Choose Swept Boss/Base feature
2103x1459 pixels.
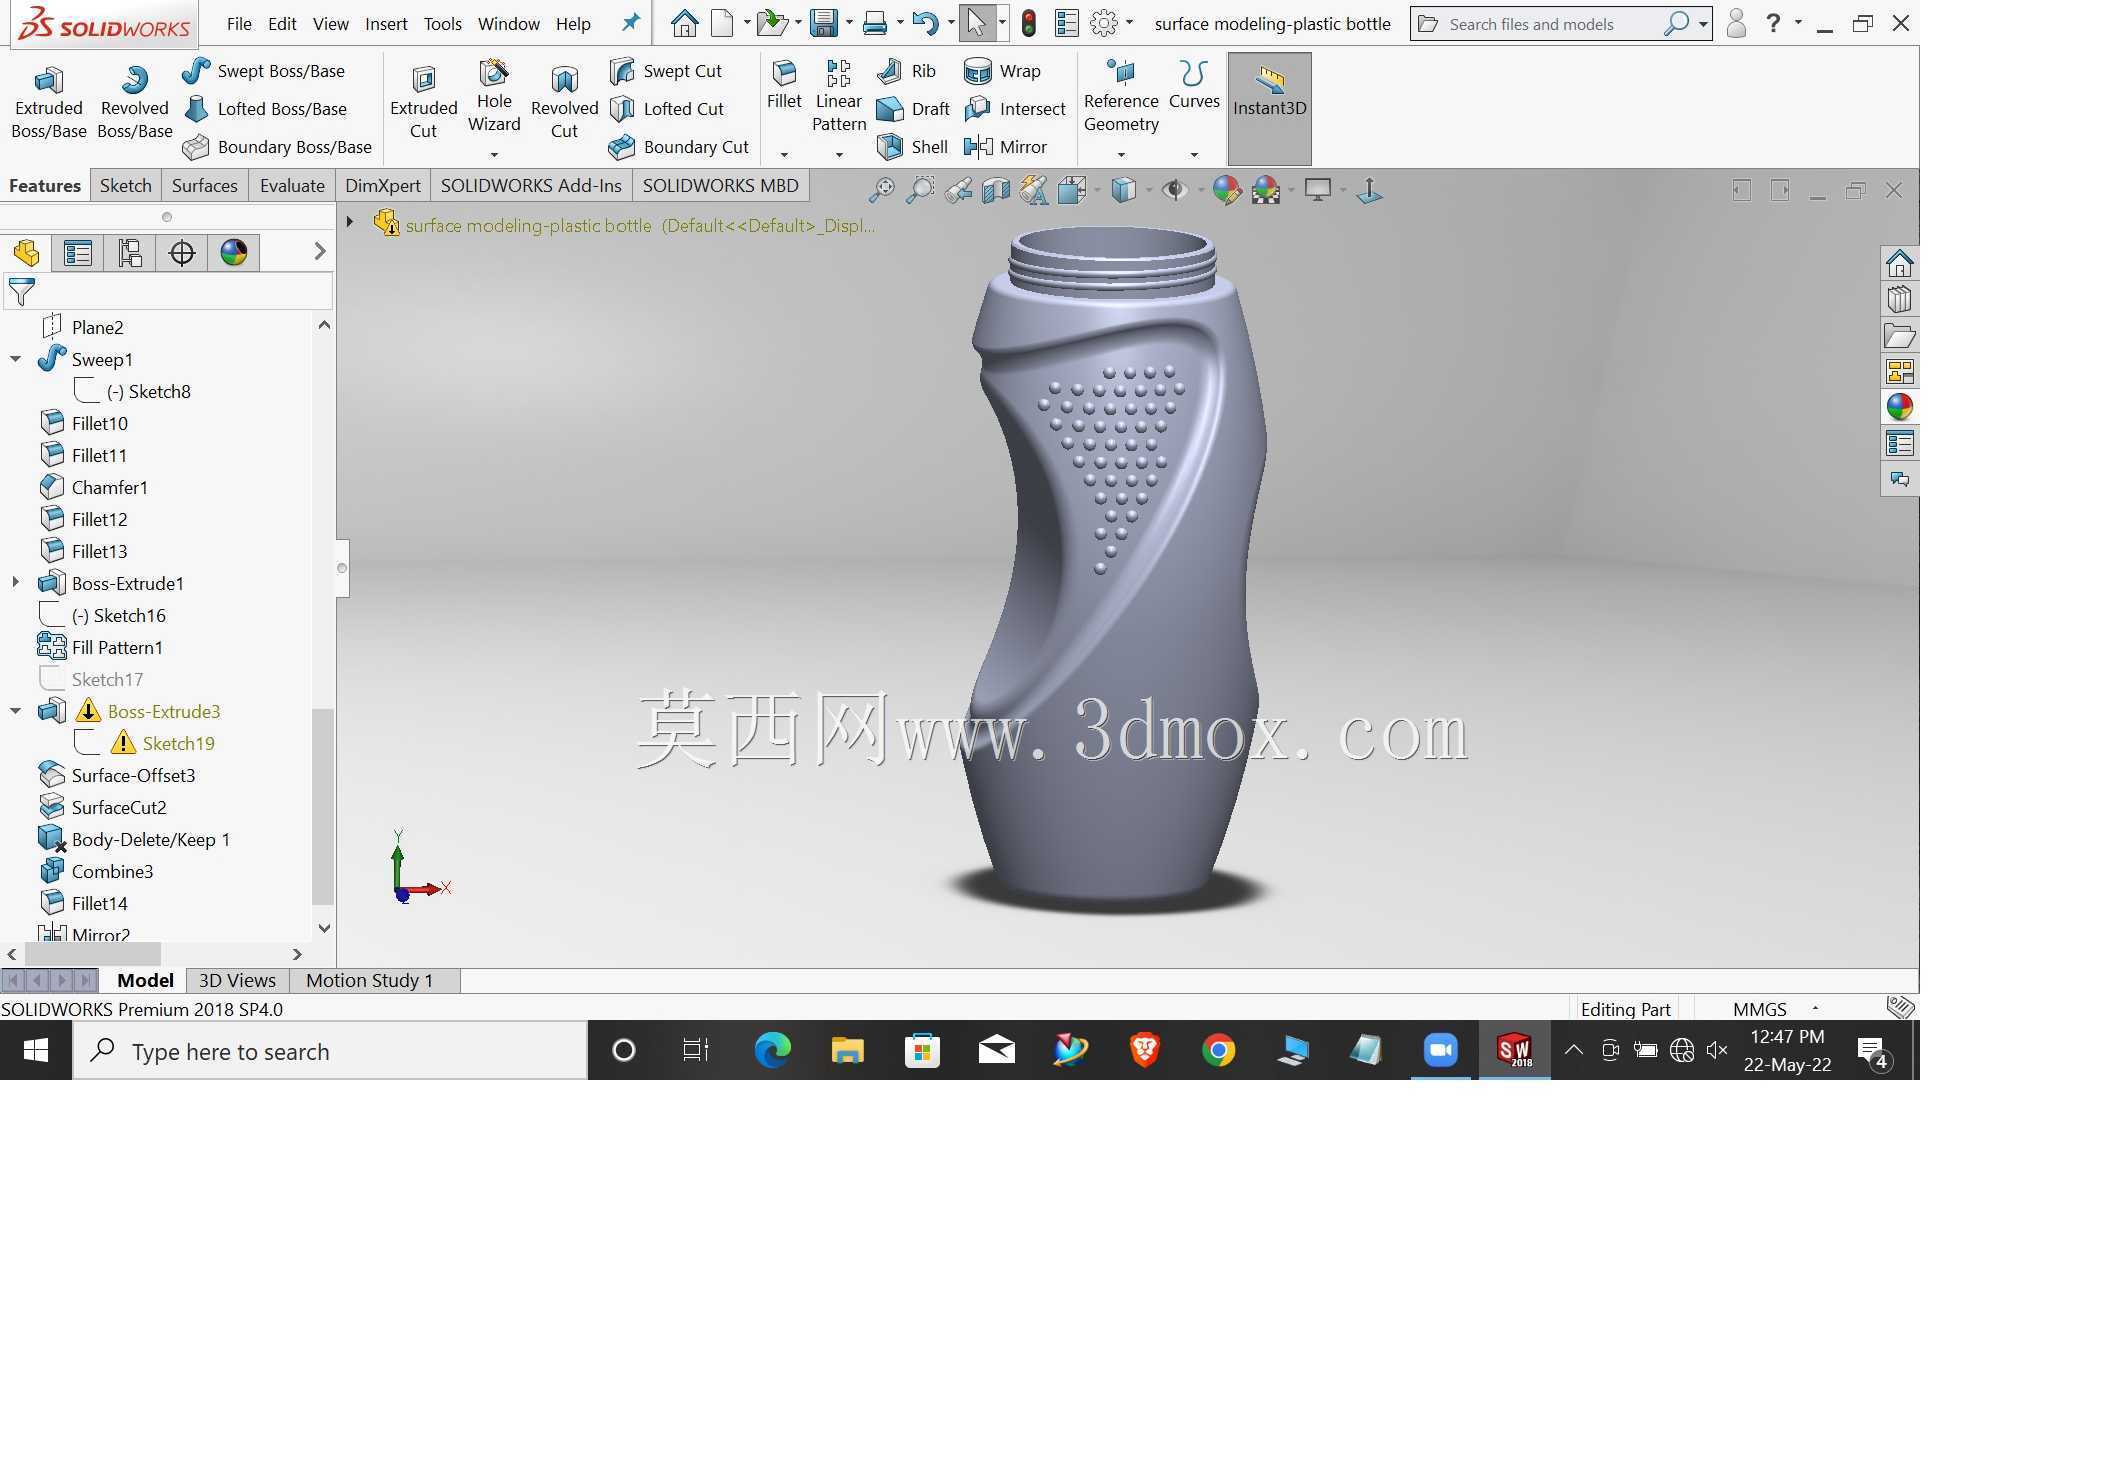click(x=264, y=71)
